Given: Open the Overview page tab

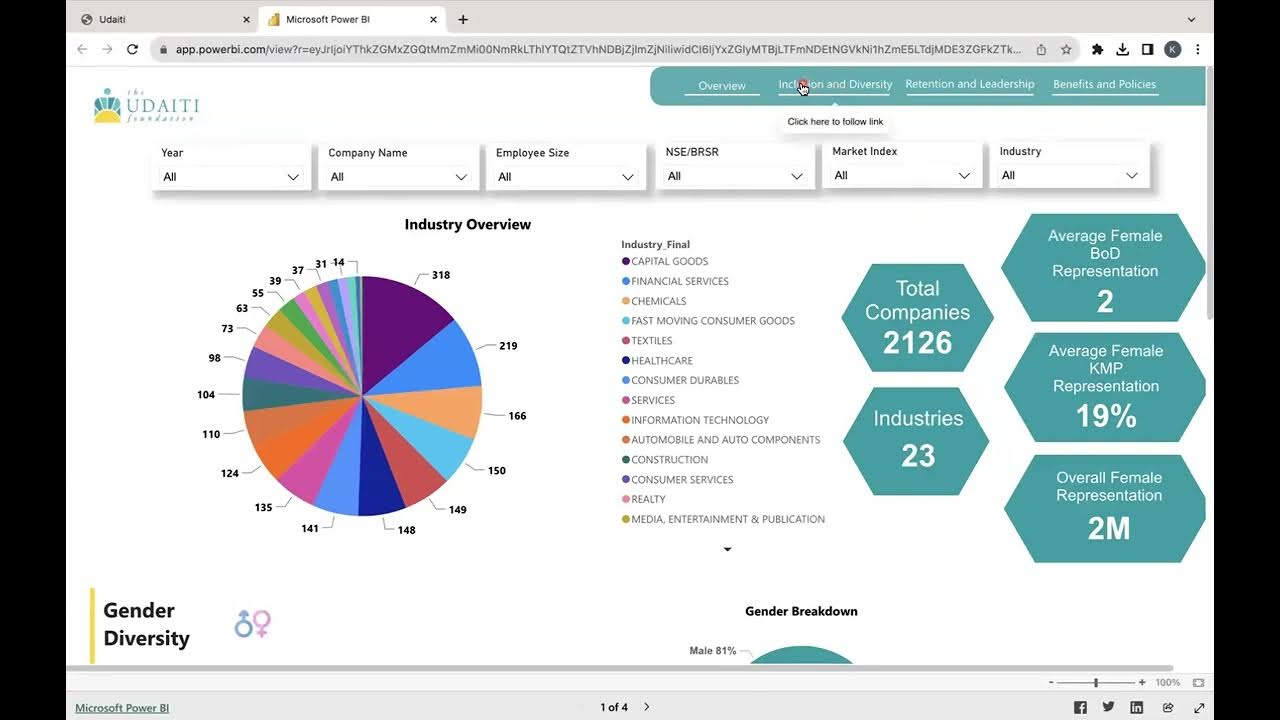Looking at the screenshot, I should [722, 86].
